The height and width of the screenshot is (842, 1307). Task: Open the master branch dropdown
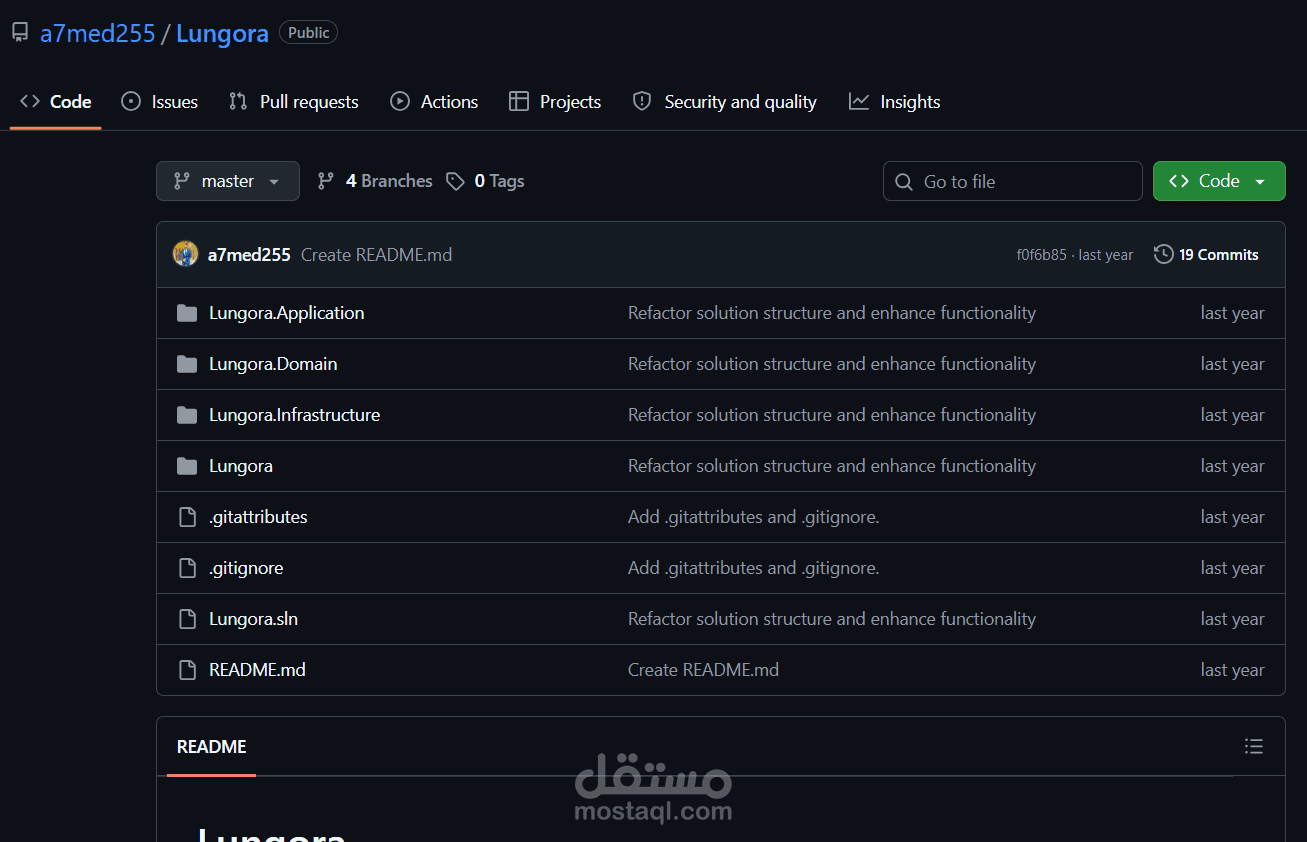click(x=228, y=181)
